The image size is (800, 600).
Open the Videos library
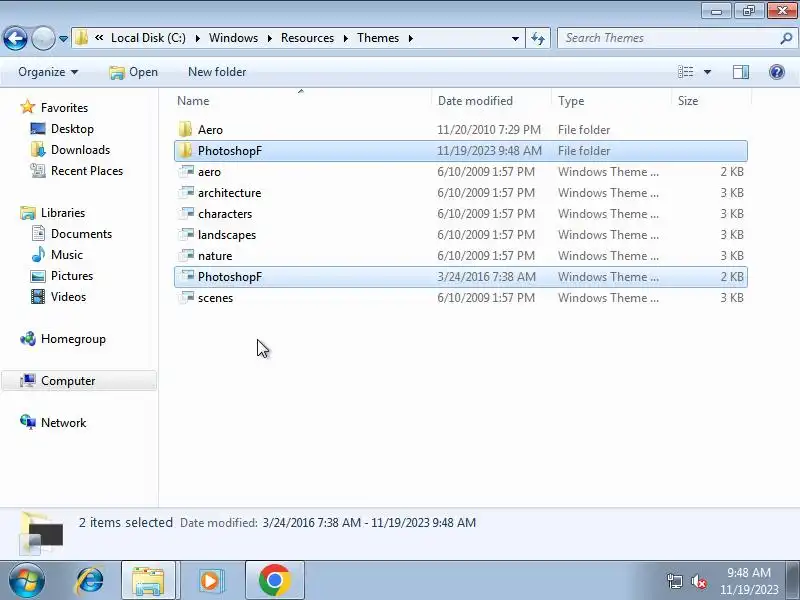(58, 296)
